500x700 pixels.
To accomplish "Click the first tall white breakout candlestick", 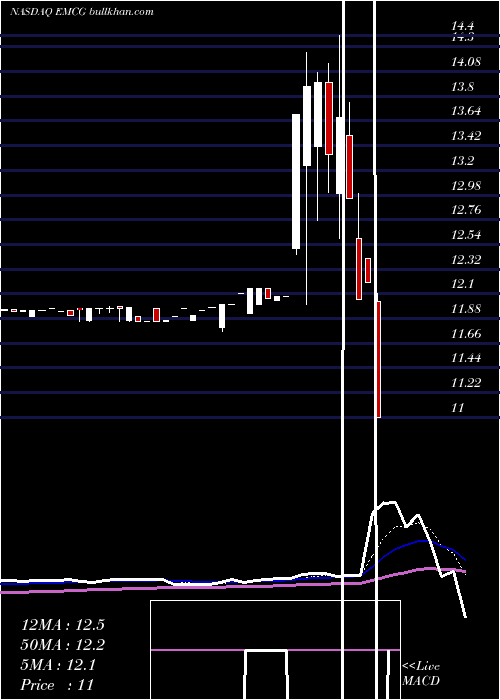I will 296,181.
